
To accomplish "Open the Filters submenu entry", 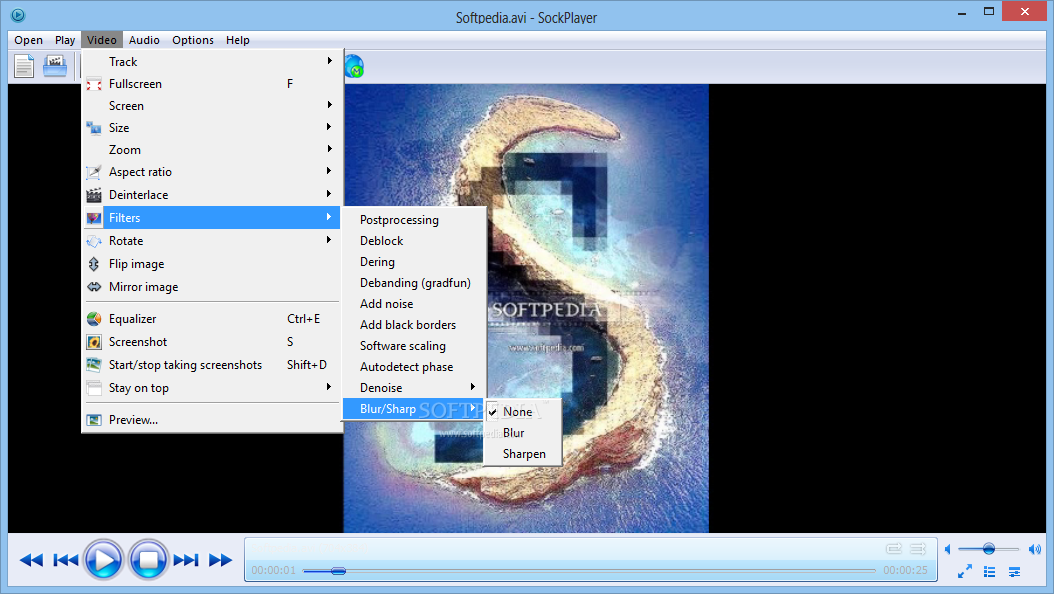I will click(212, 218).
